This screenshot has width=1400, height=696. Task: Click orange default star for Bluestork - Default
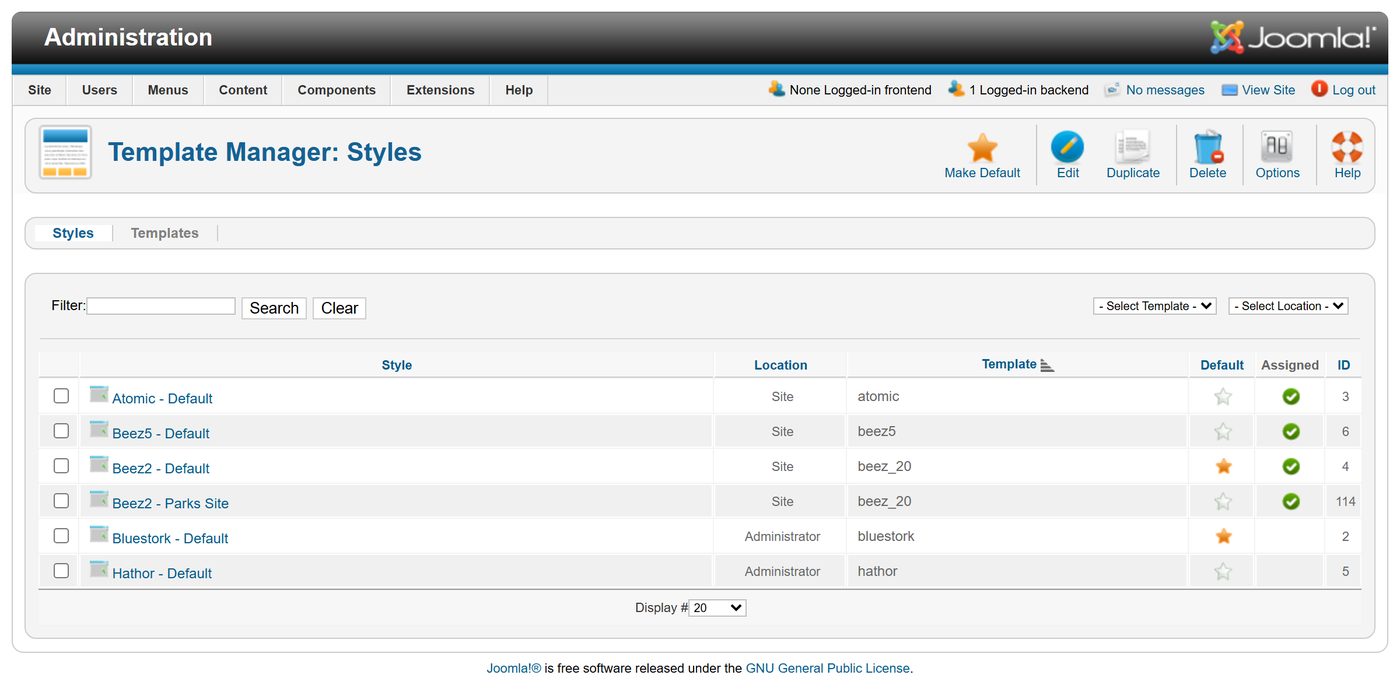pos(1223,537)
